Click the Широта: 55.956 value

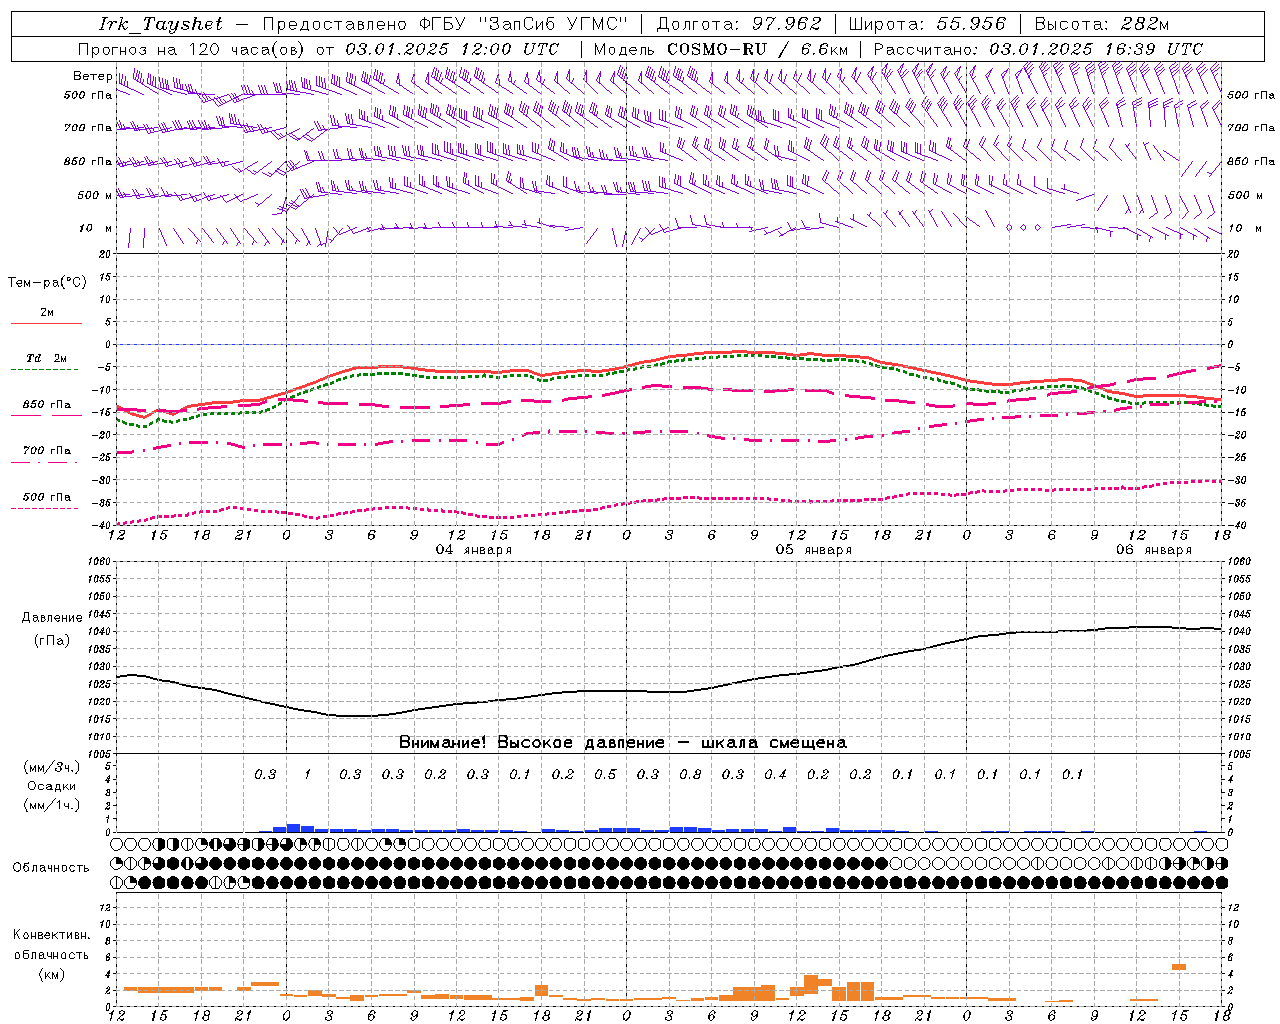click(929, 24)
